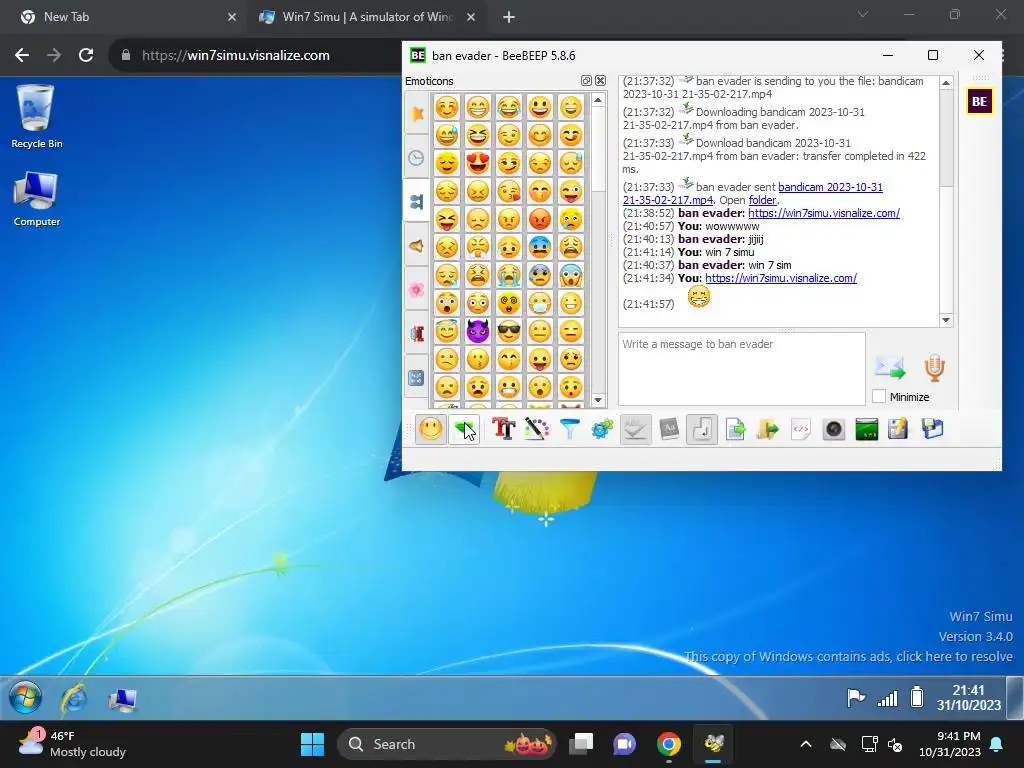This screenshot has width=1024, height=768.
Task: Click in the Write a message field
Action: [x=742, y=369]
